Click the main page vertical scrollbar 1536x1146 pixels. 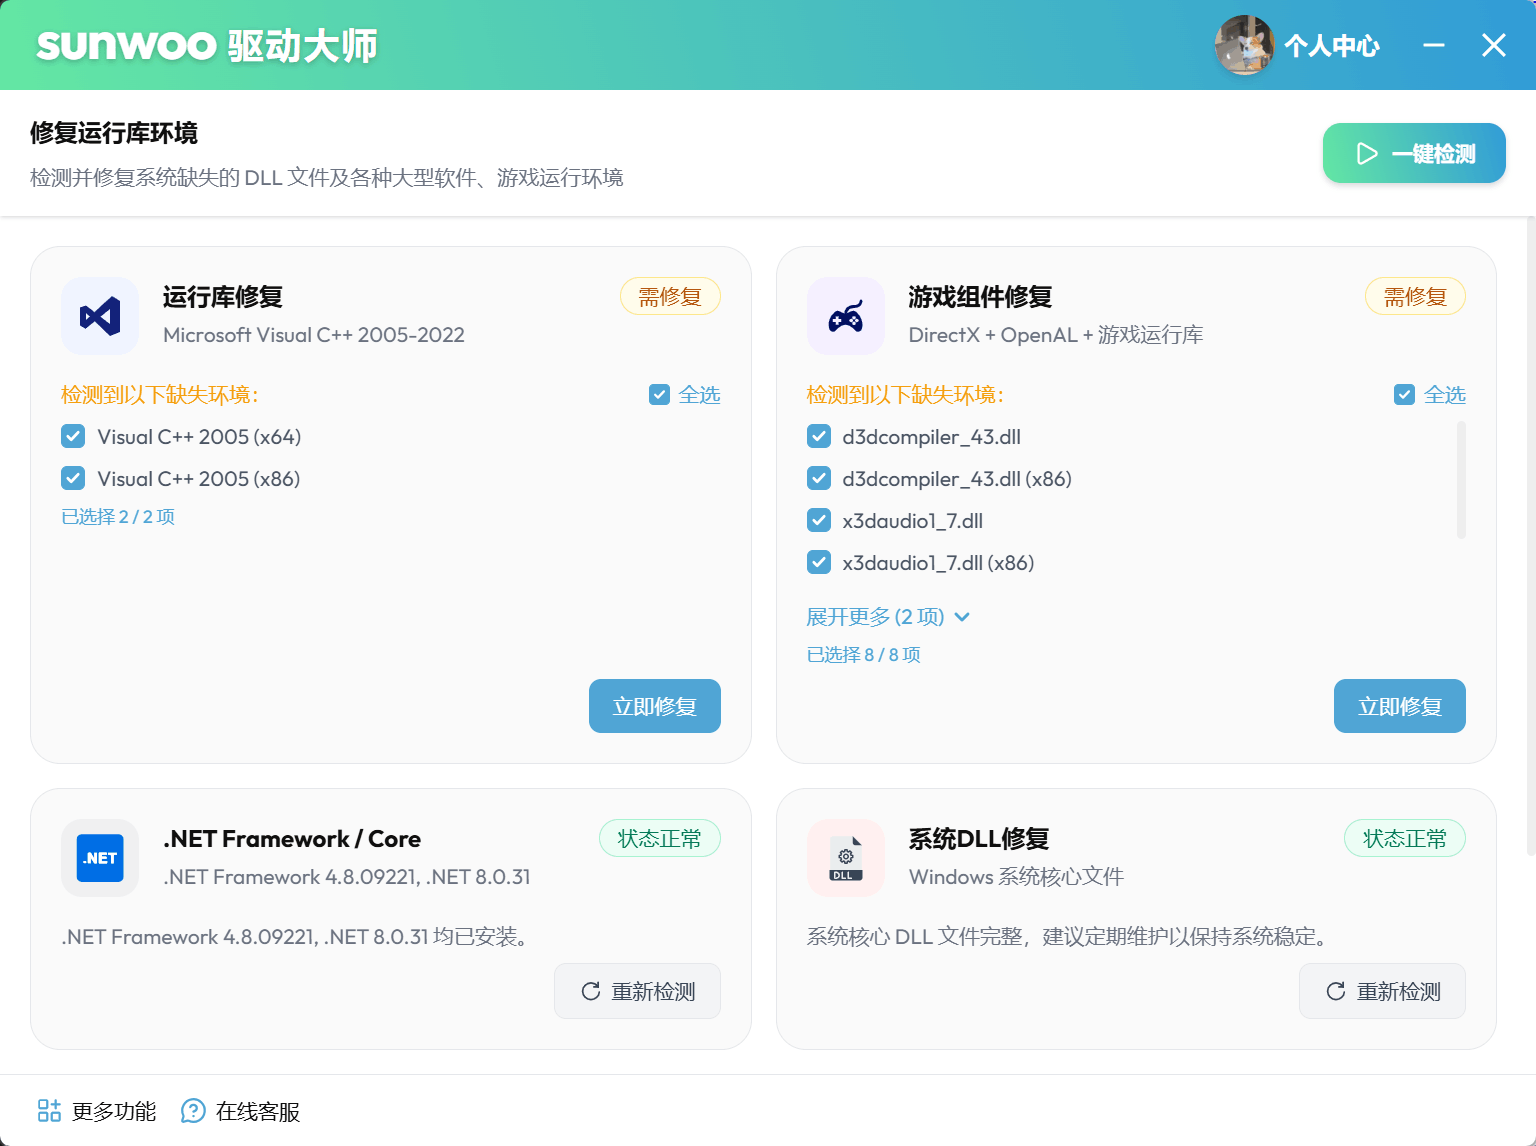point(1530,536)
